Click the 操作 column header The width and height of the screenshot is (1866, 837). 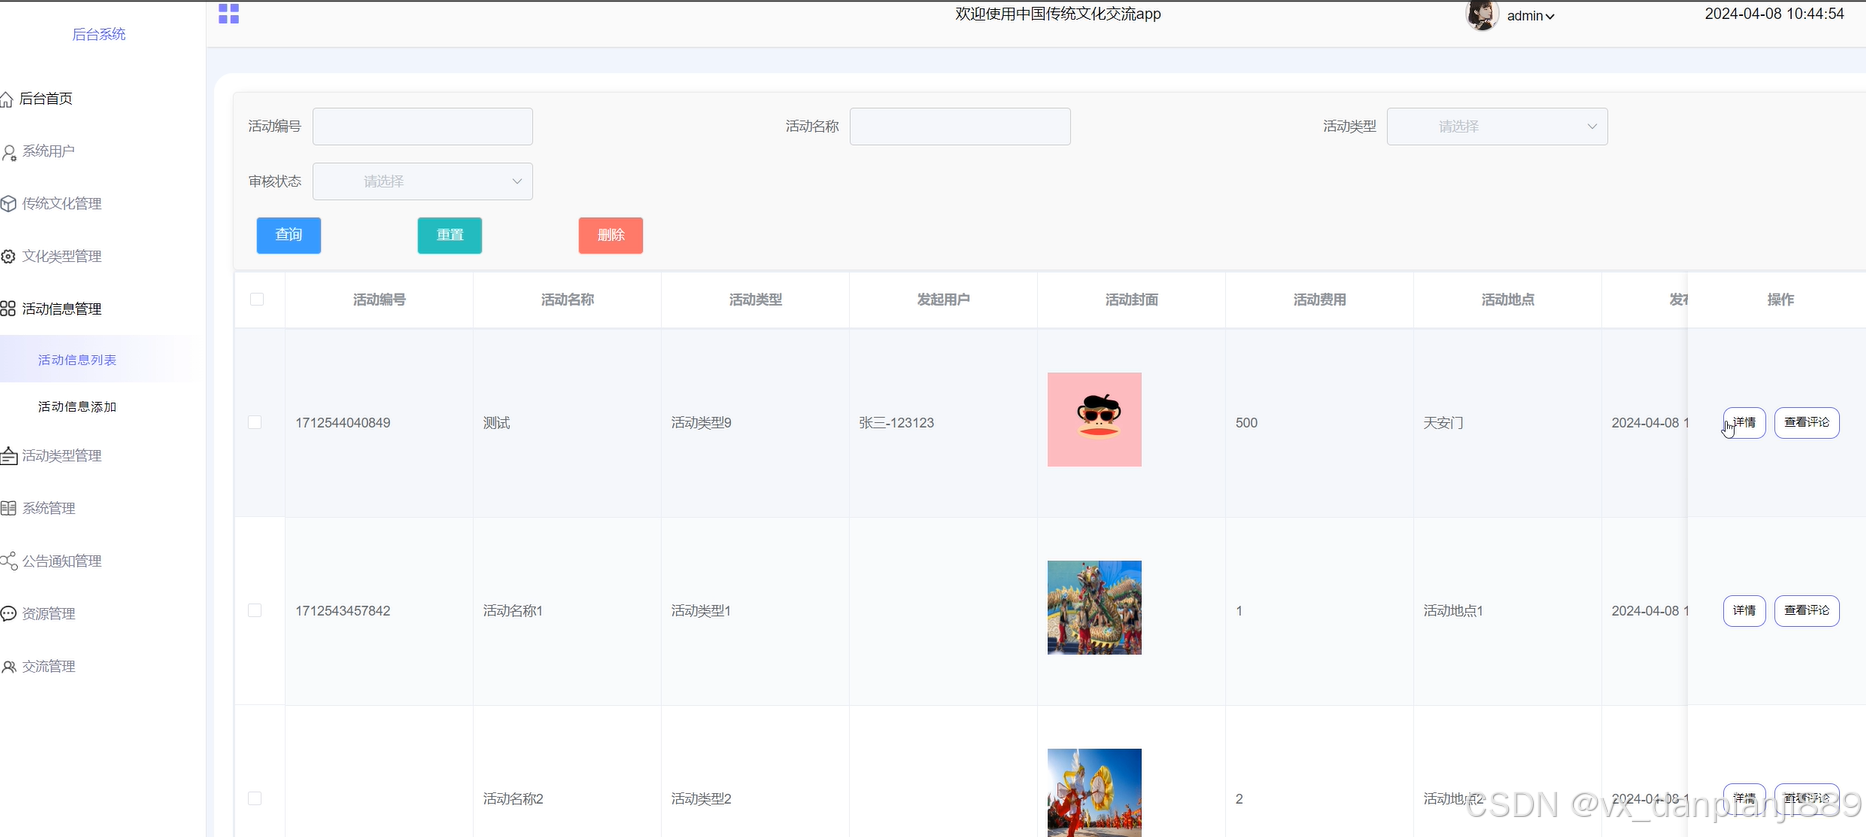pos(1780,299)
